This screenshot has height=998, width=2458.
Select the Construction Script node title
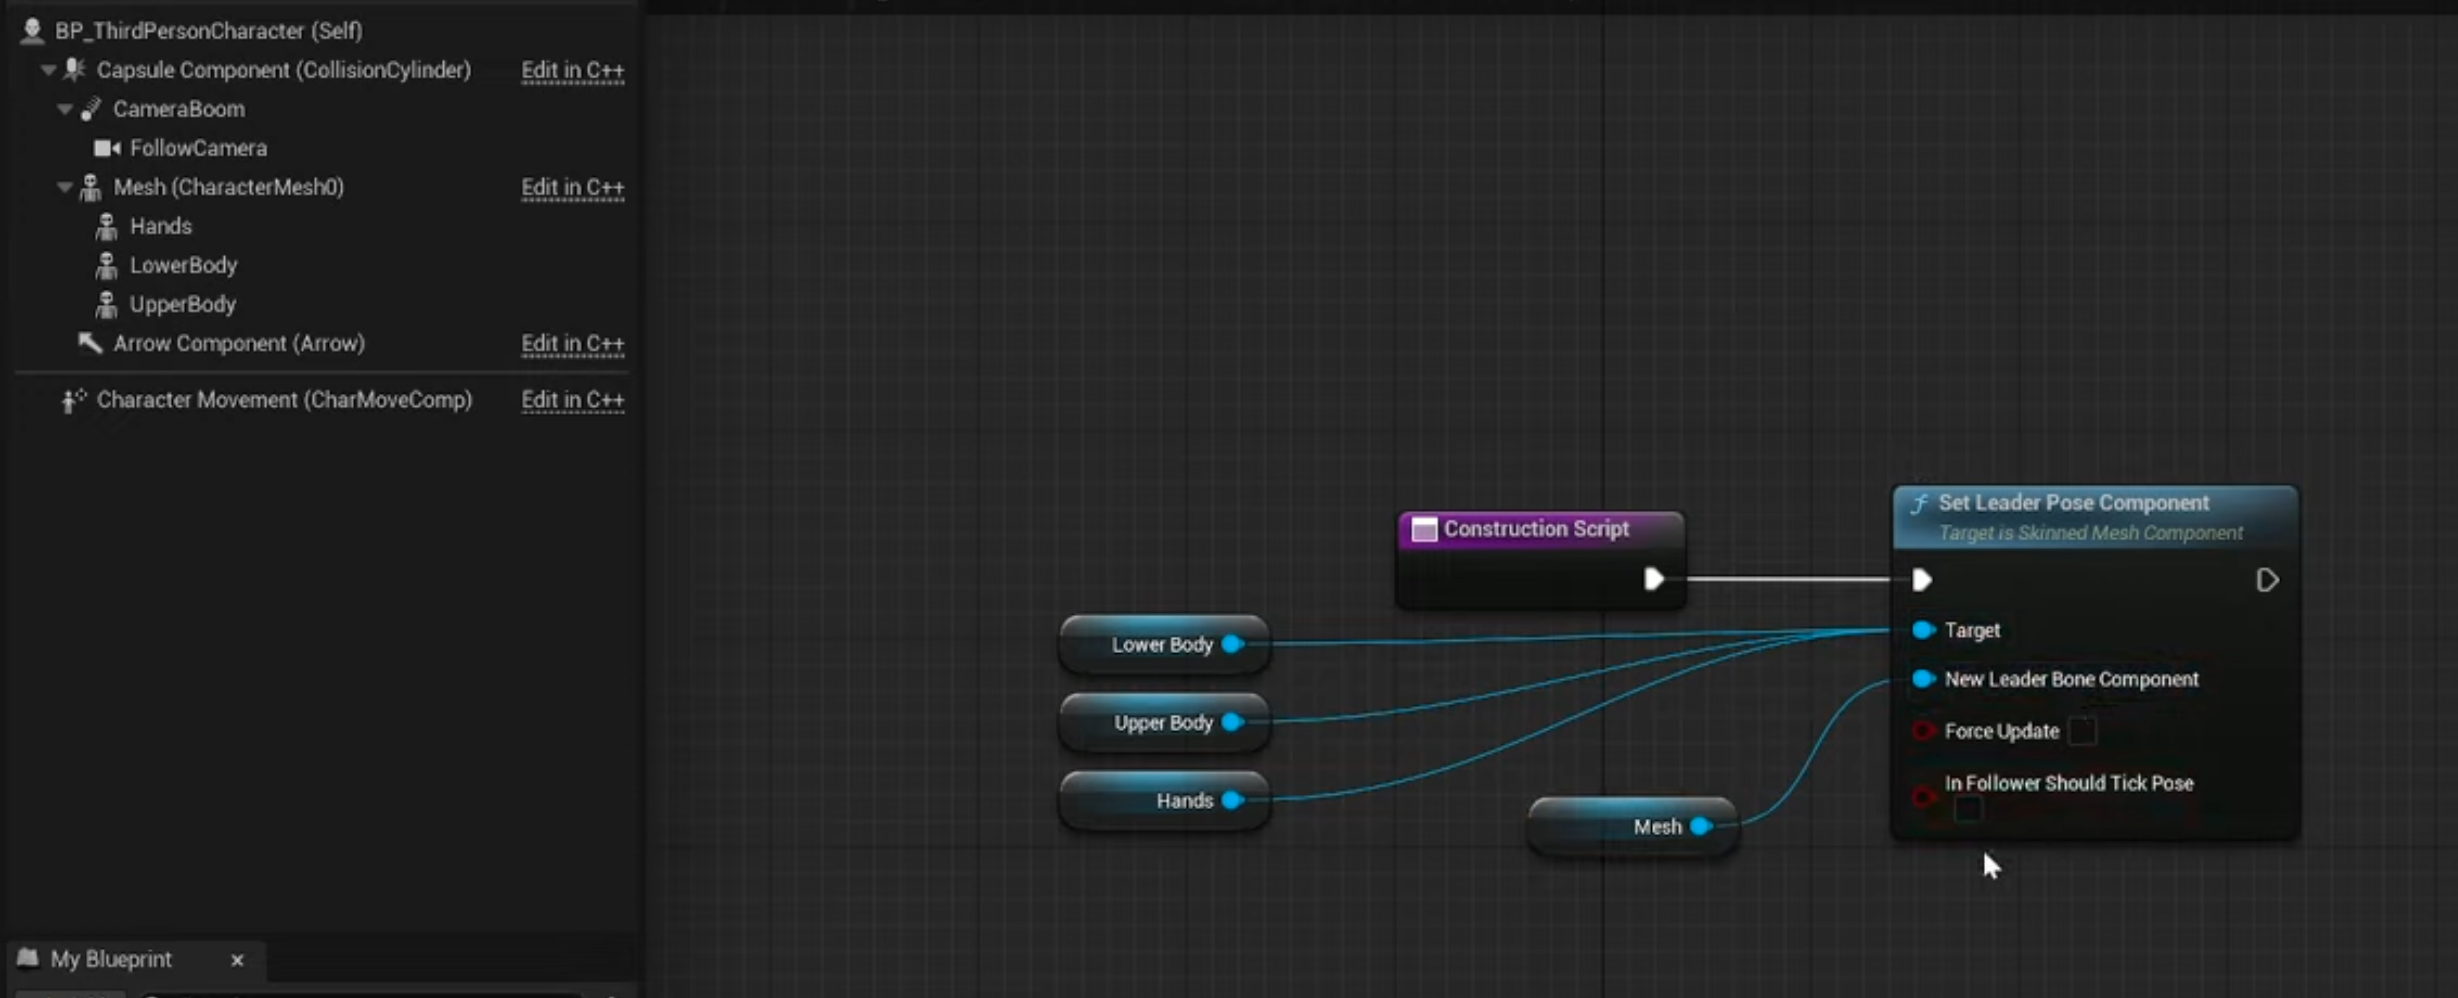click(1536, 529)
